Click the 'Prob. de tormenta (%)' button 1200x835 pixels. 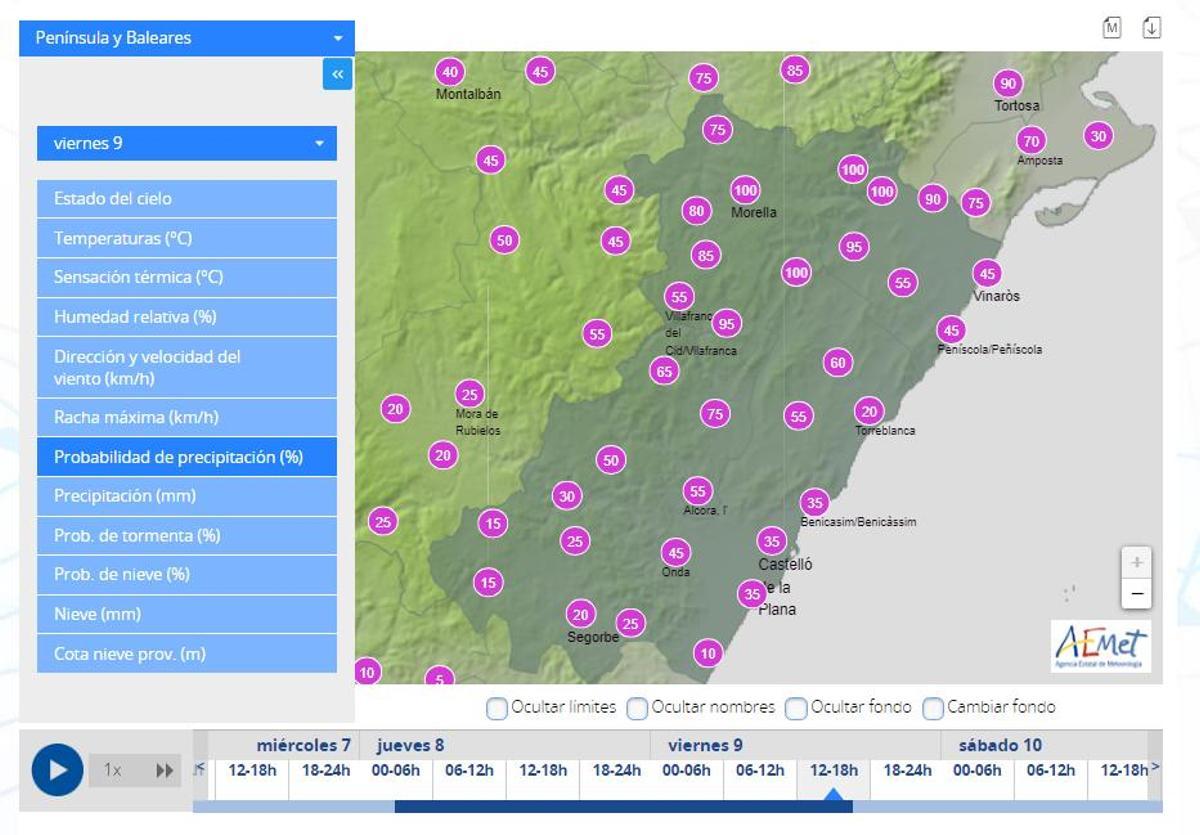point(187,535)
